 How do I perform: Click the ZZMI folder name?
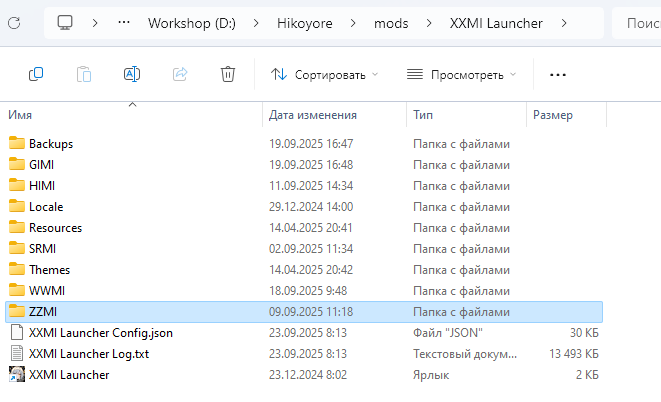click(x=43, y=312)
